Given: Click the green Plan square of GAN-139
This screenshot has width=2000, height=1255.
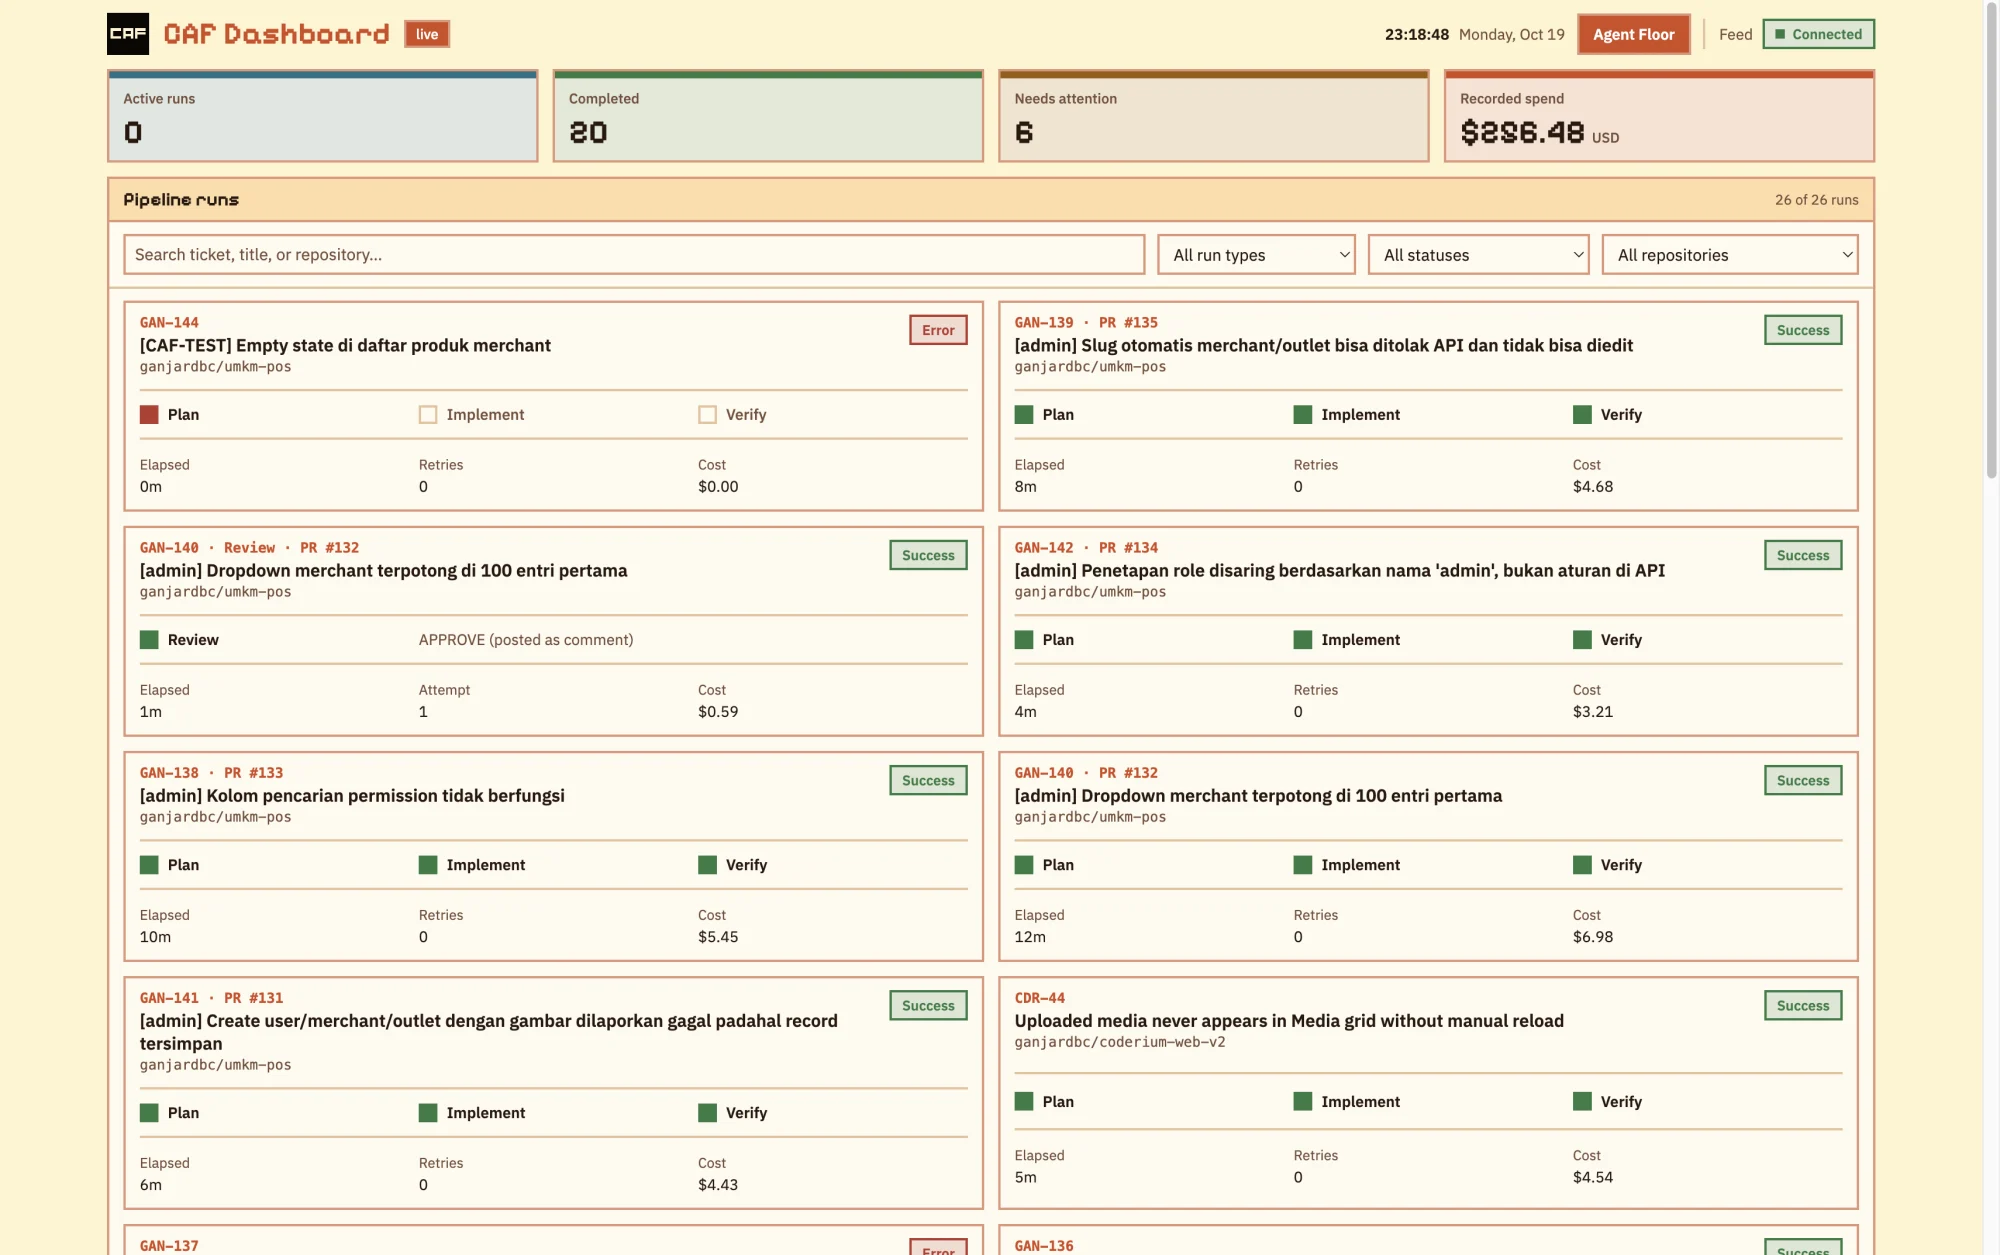Looking at the screenshot, I should click(1024, 415).
